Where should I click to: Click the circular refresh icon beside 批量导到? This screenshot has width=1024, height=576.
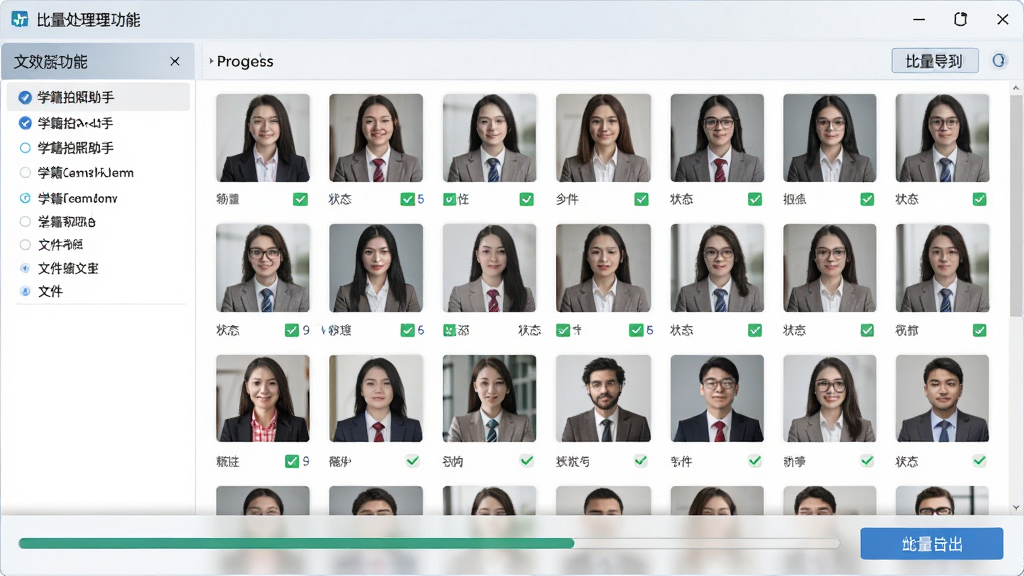(x=999, y=61)
